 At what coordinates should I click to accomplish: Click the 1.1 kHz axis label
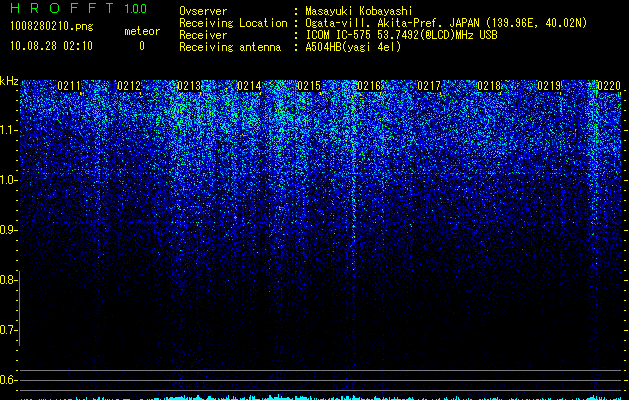(x=8, y=130)
